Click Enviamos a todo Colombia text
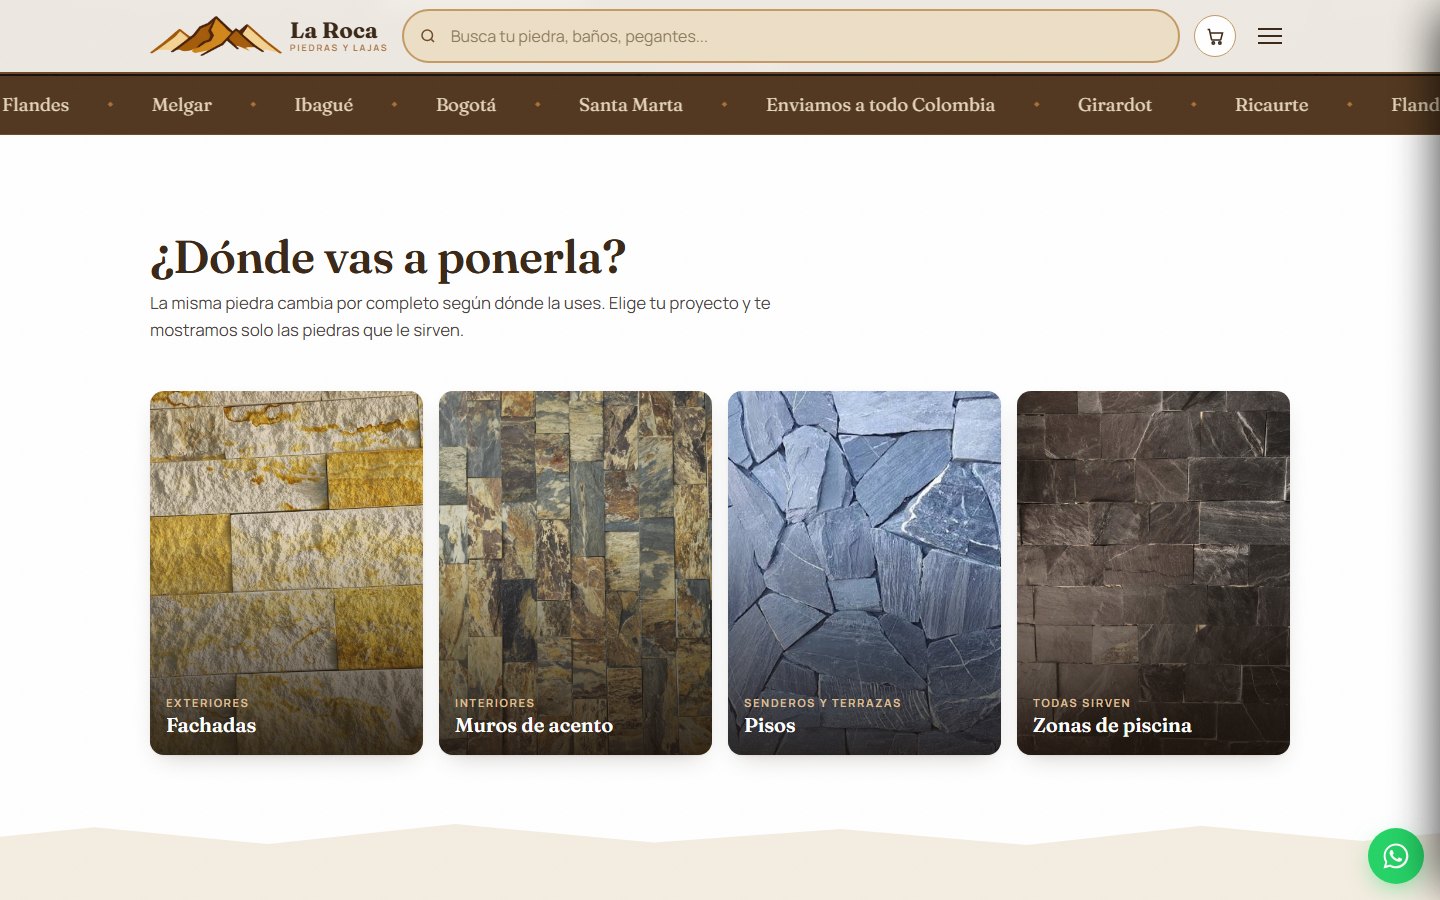Image resolution: width=1440 pixels, height=900 pixels. 880,105
